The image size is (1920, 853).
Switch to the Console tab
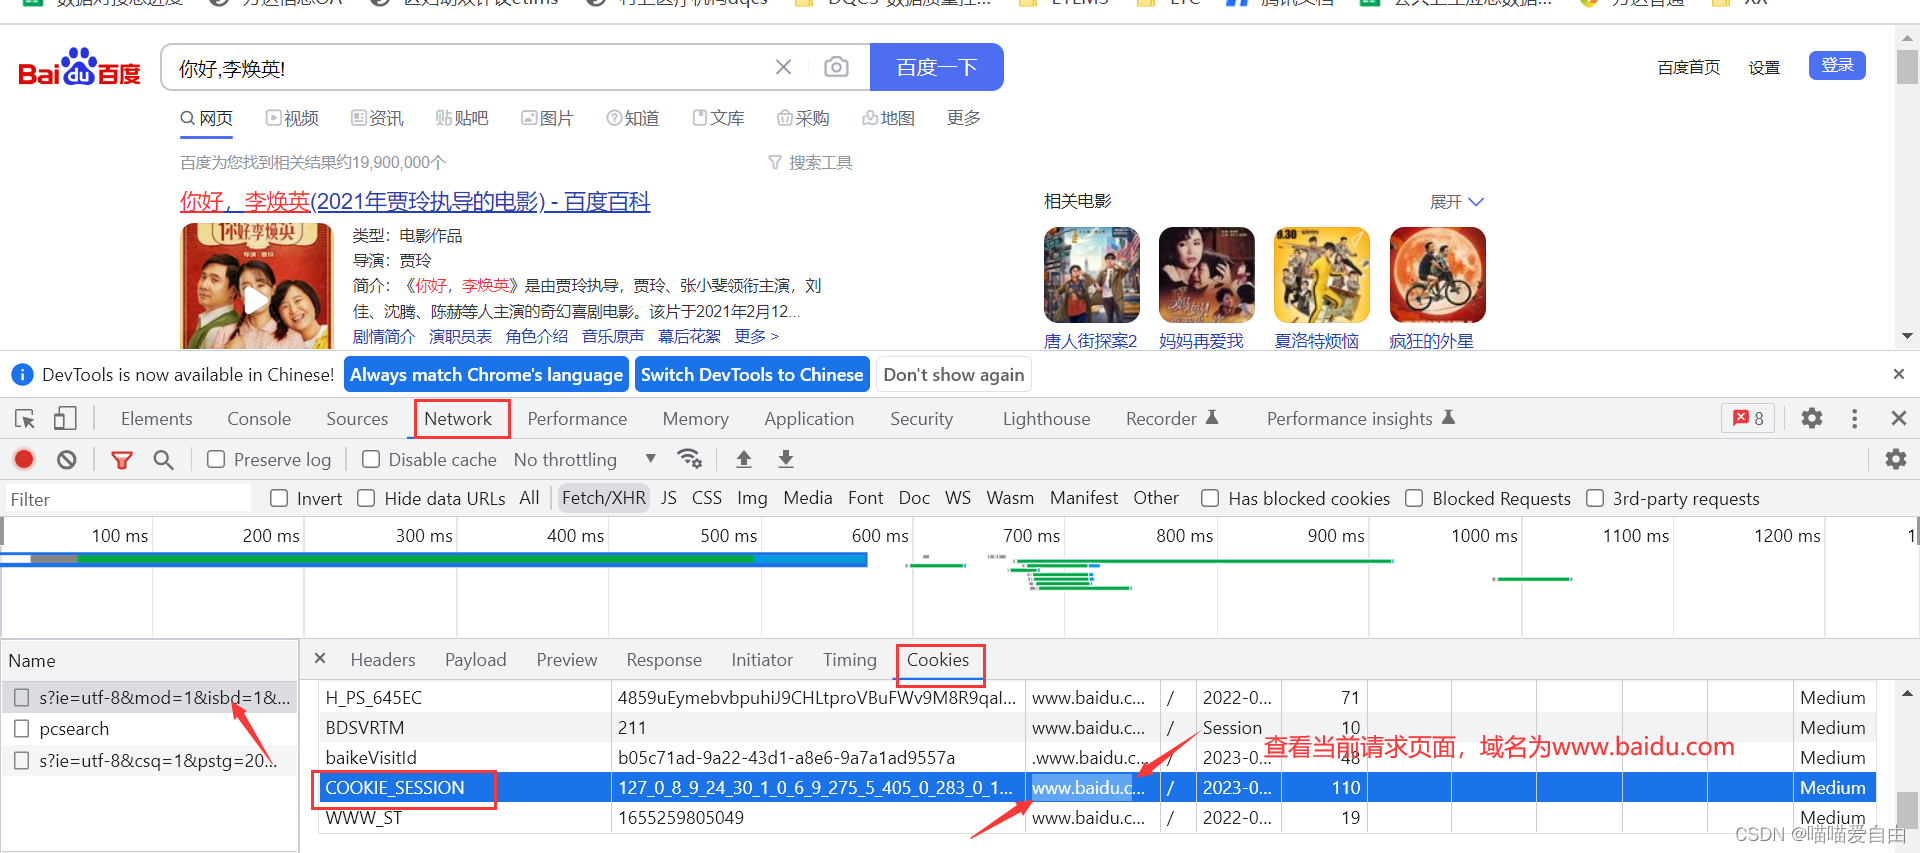(x=259, y=418)
